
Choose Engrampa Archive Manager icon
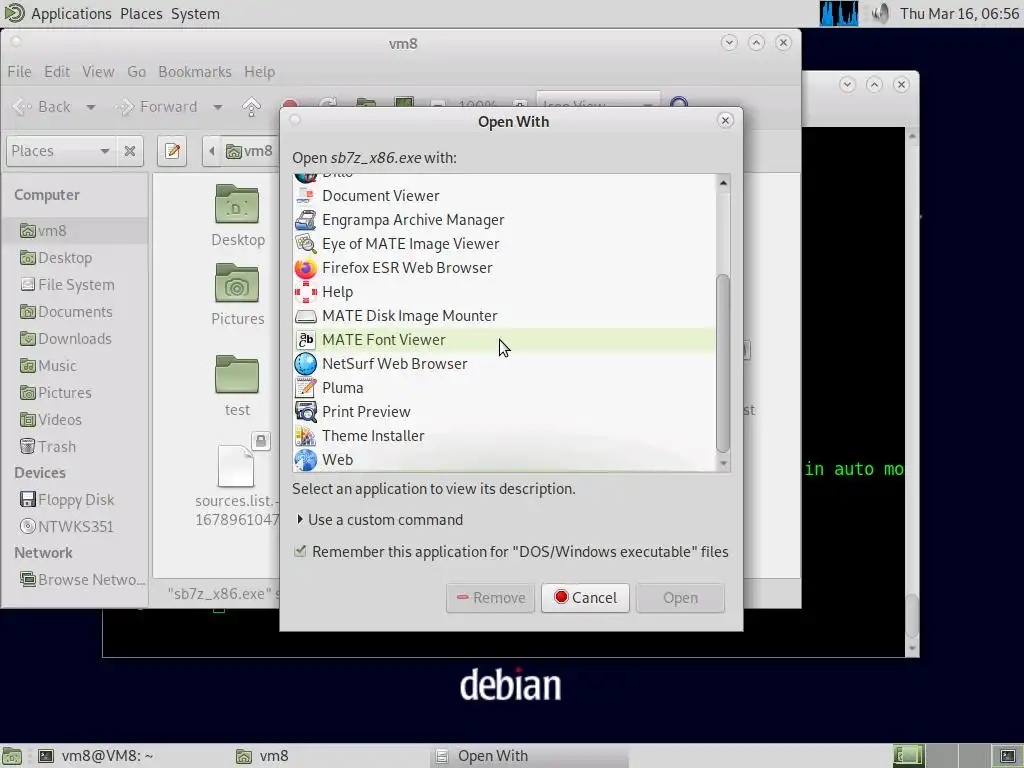[305, 219]
